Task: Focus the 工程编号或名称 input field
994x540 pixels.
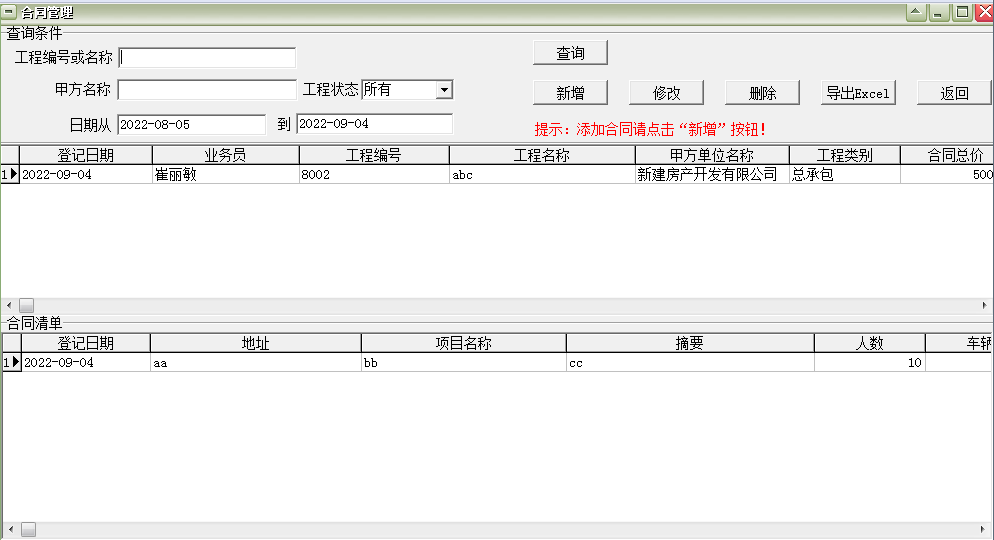Action: [207, 58]
